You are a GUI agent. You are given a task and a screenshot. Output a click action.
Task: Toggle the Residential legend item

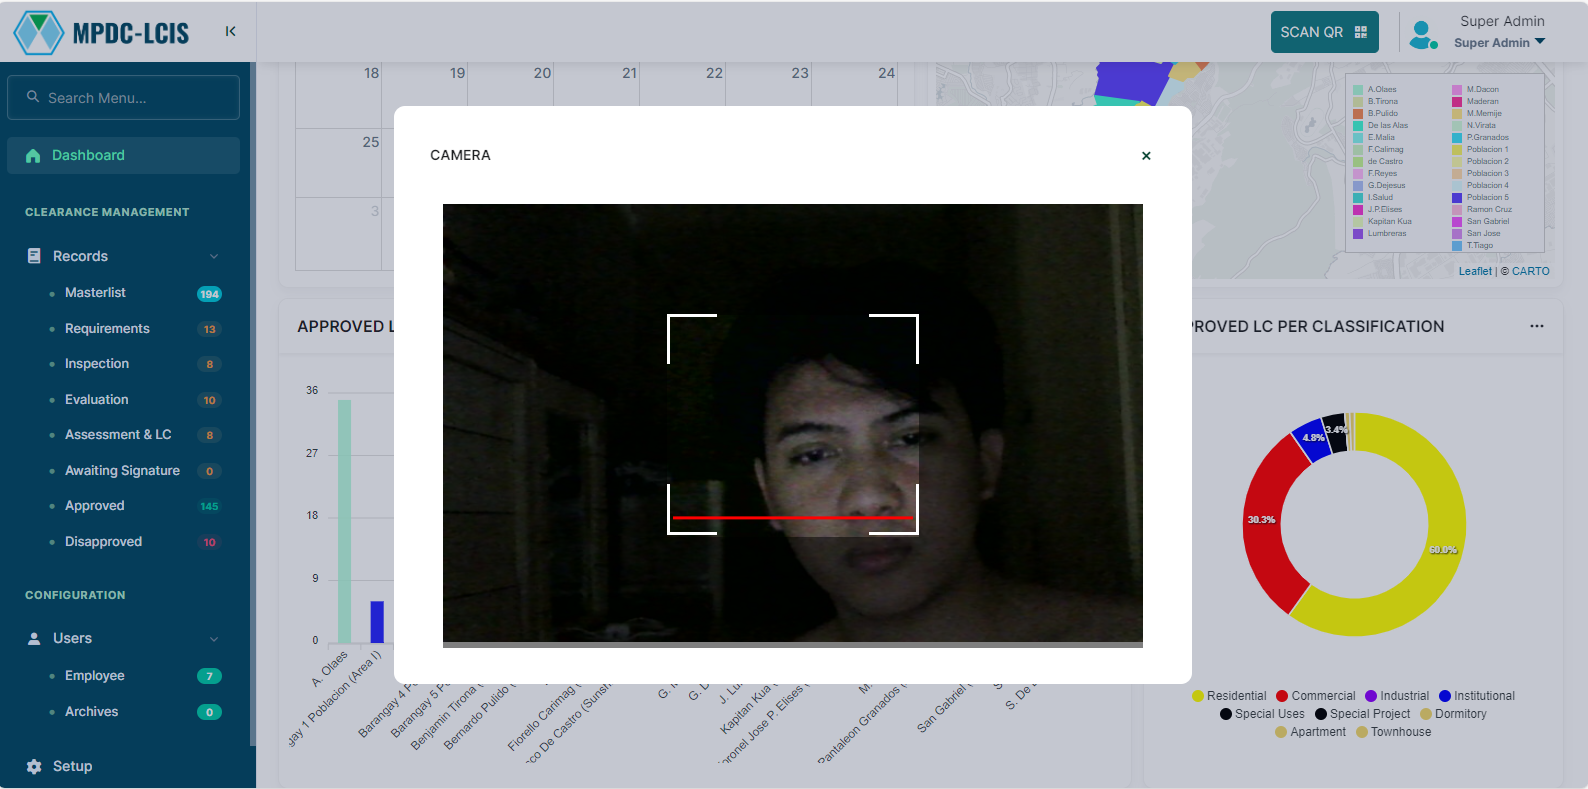(x=1229, y=696)
